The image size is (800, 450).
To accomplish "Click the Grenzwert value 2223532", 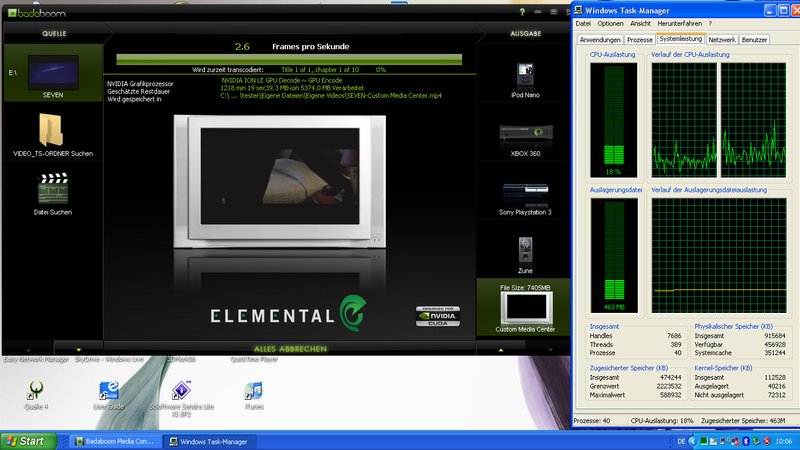I will (669, 387).
